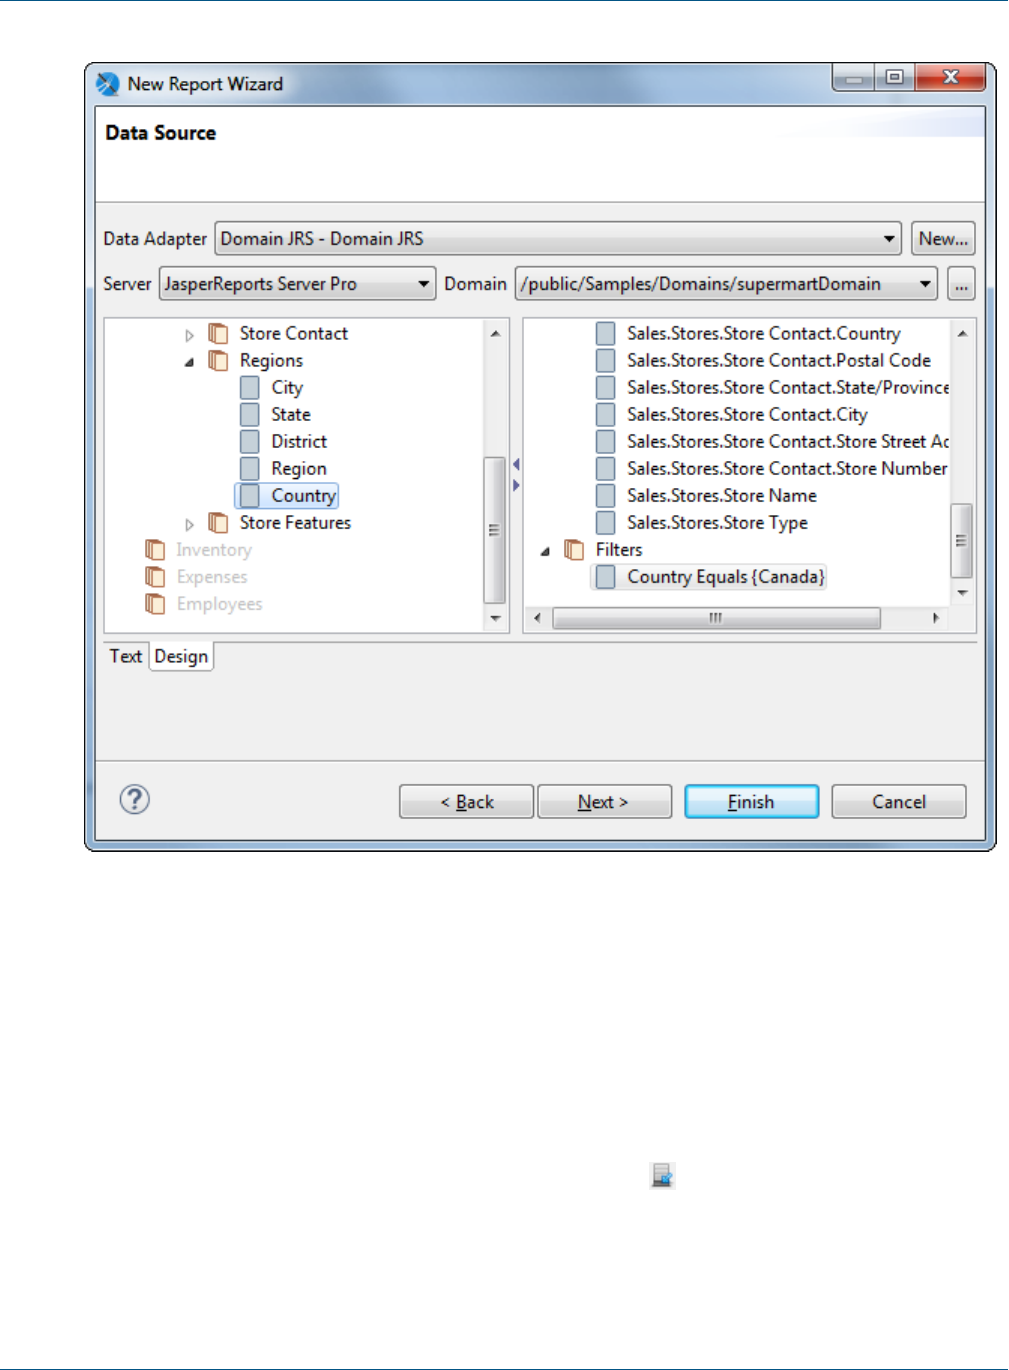Go to previous step with Back

pyautogui.click(x=466, y=801)
